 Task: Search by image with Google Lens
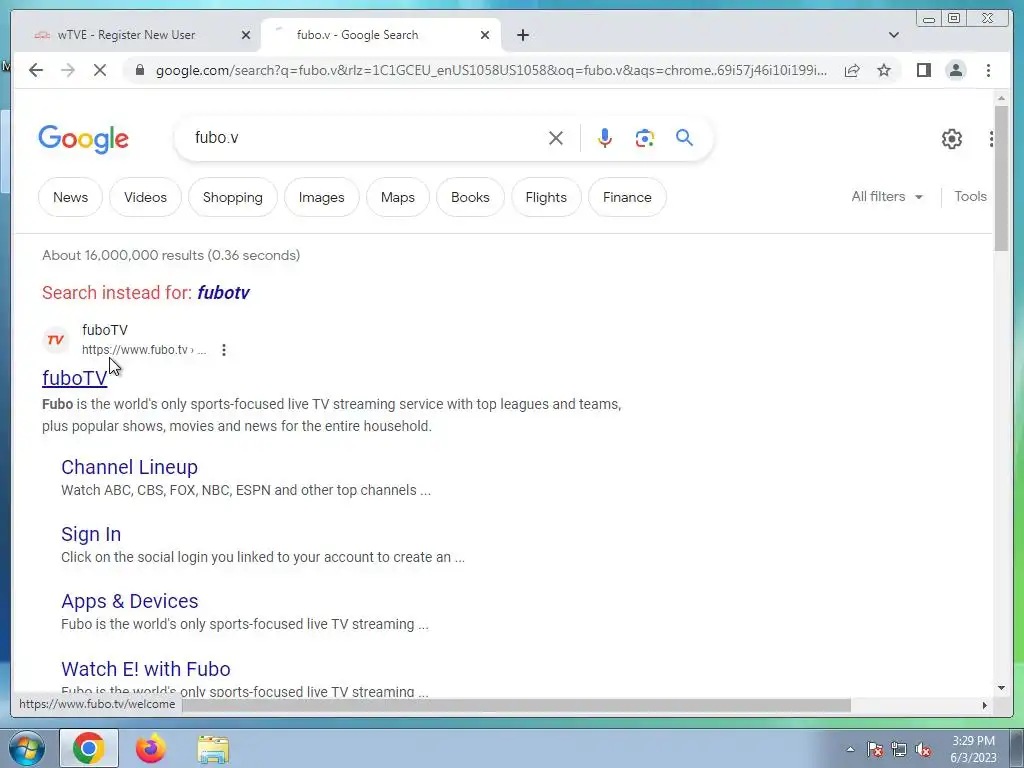tap(645, 138)
